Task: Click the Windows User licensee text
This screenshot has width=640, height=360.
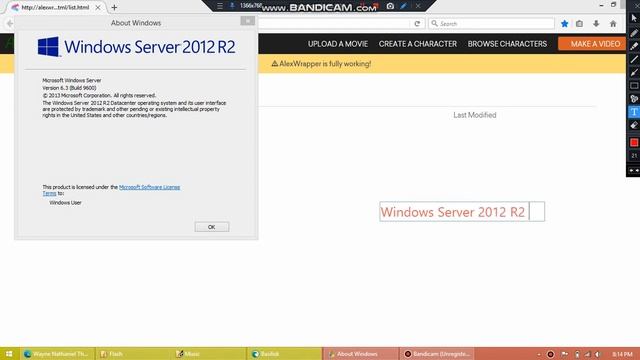Action: 65,202
